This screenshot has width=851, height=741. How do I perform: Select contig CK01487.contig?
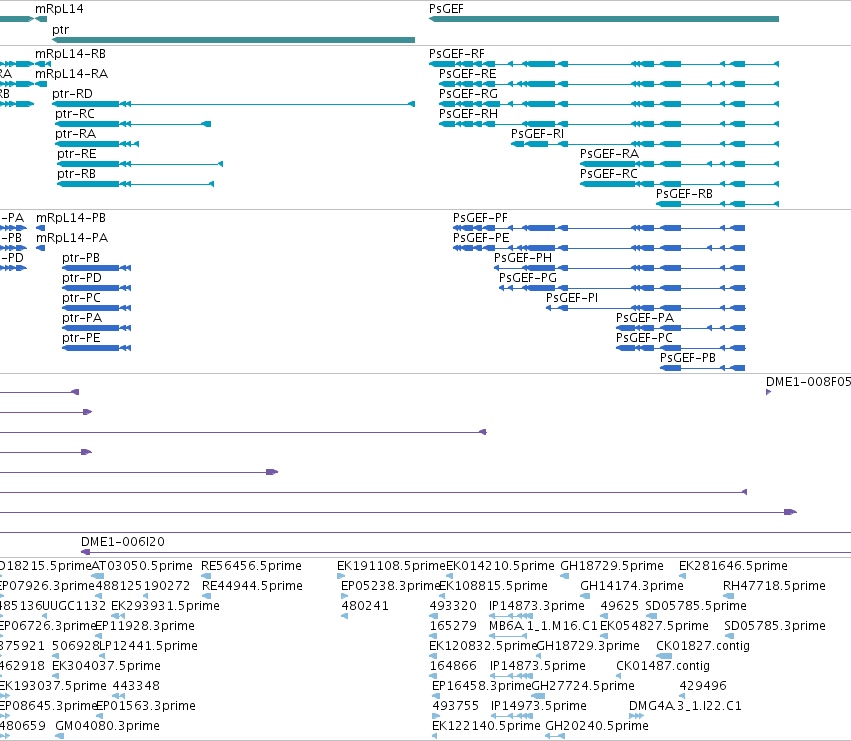point(620,676)
